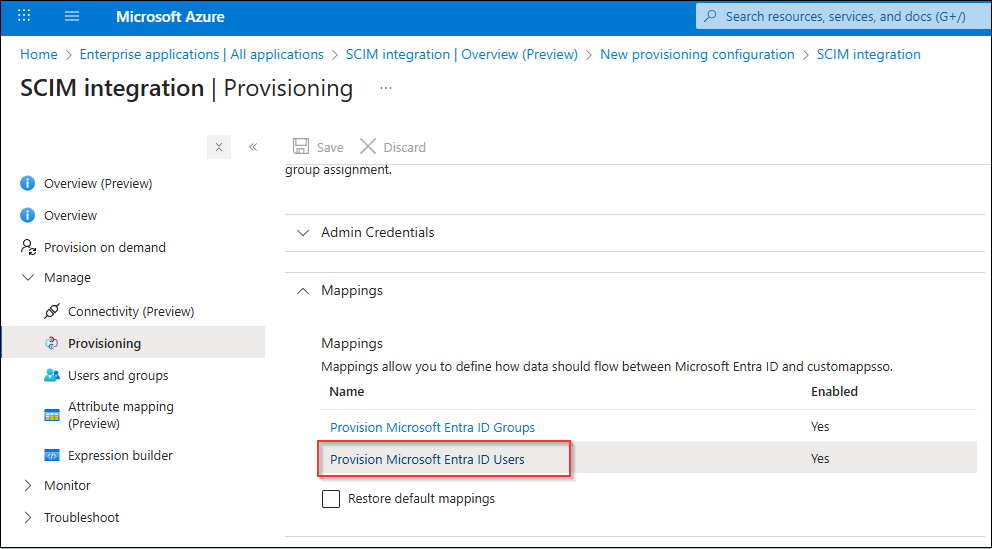992x549 pixels.
Task: Open the ellipsis more options beside the title
Action: [386, 89]
